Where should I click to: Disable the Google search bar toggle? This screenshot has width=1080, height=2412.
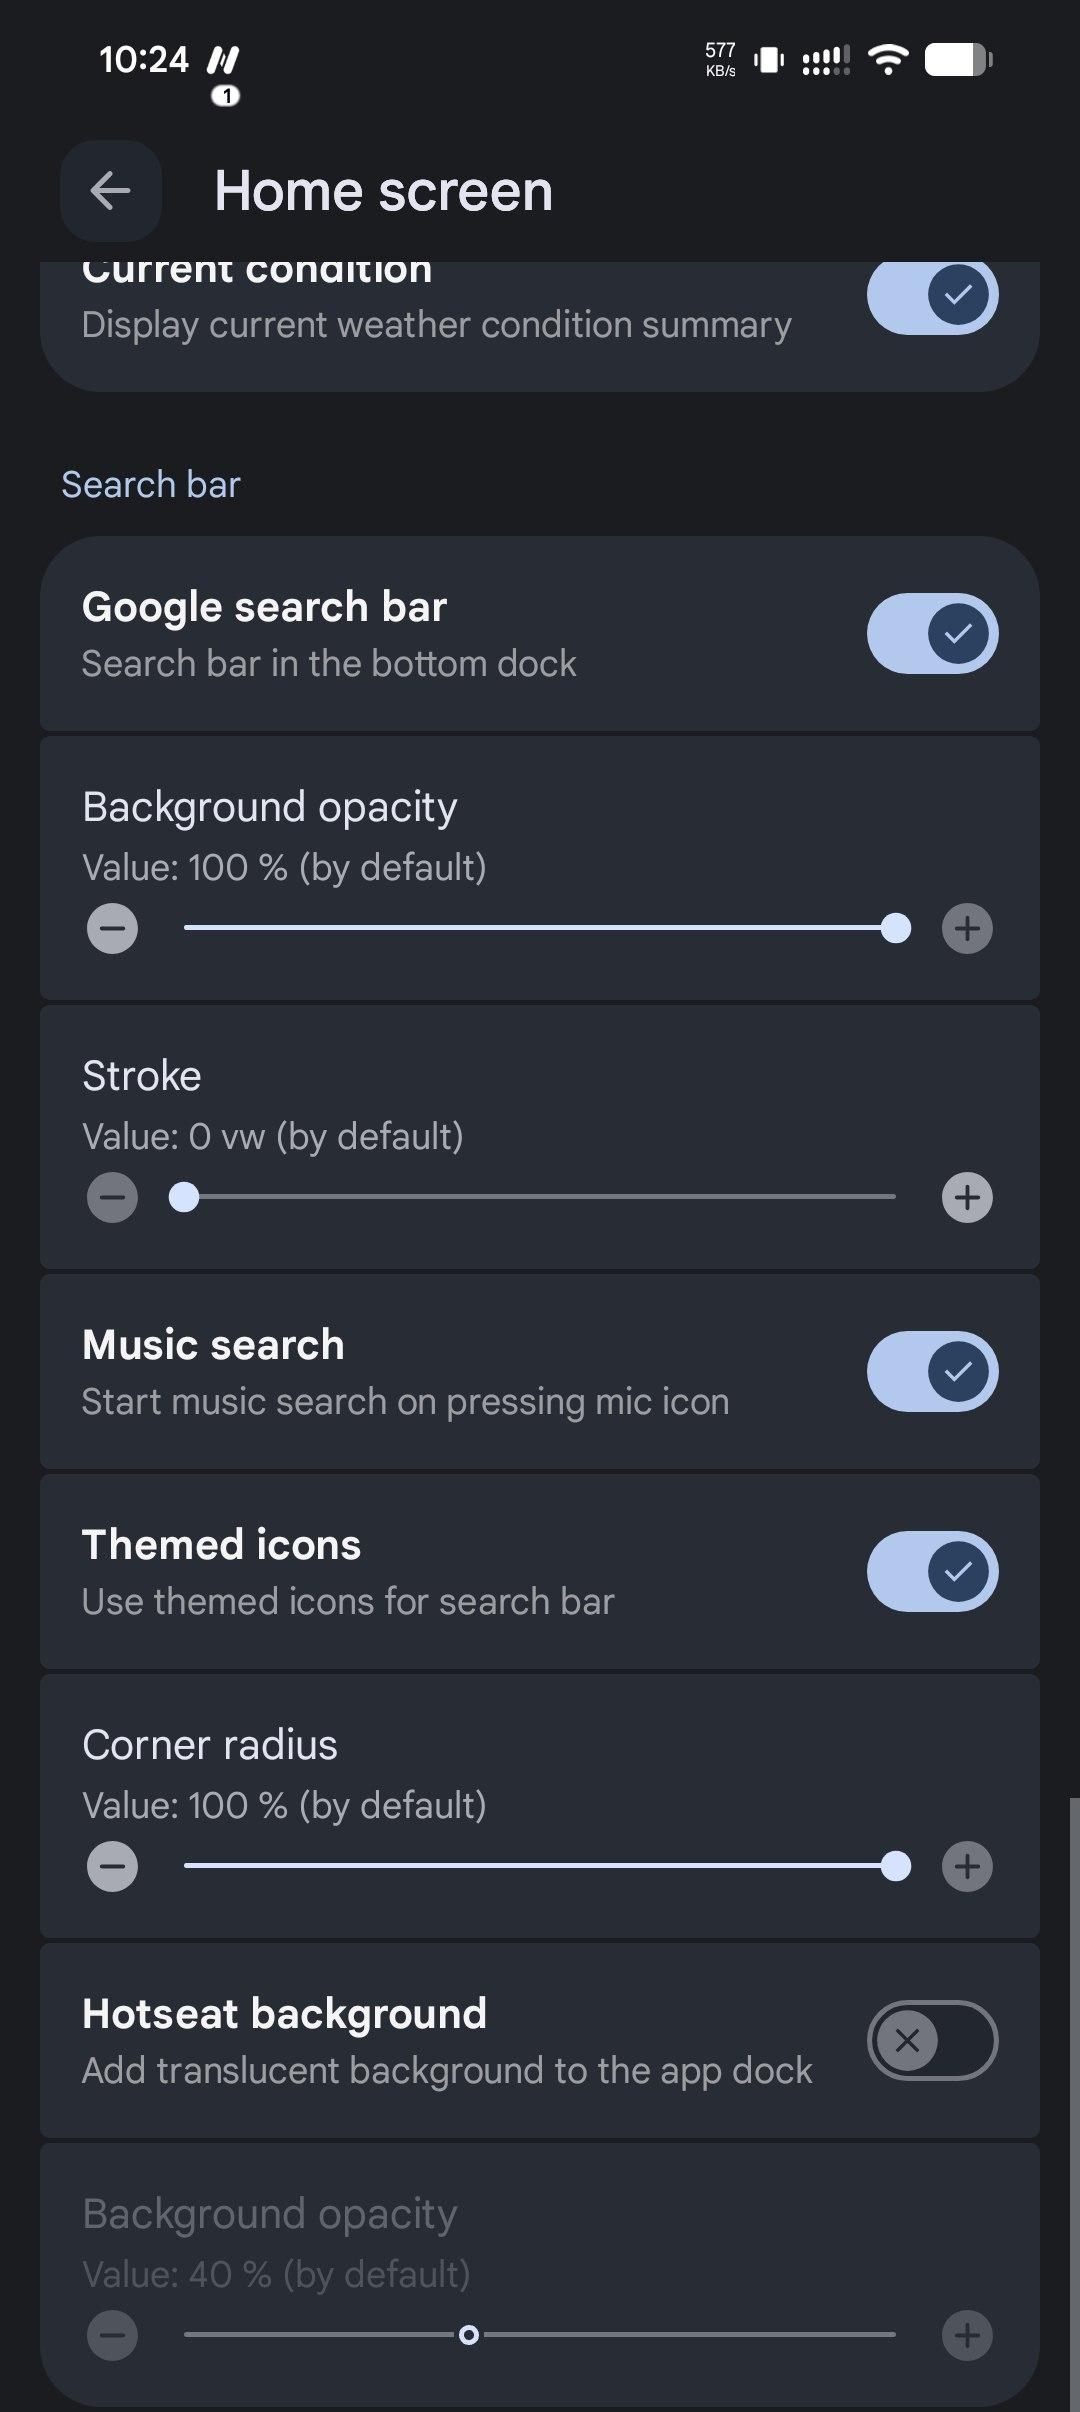coord(932,634)
